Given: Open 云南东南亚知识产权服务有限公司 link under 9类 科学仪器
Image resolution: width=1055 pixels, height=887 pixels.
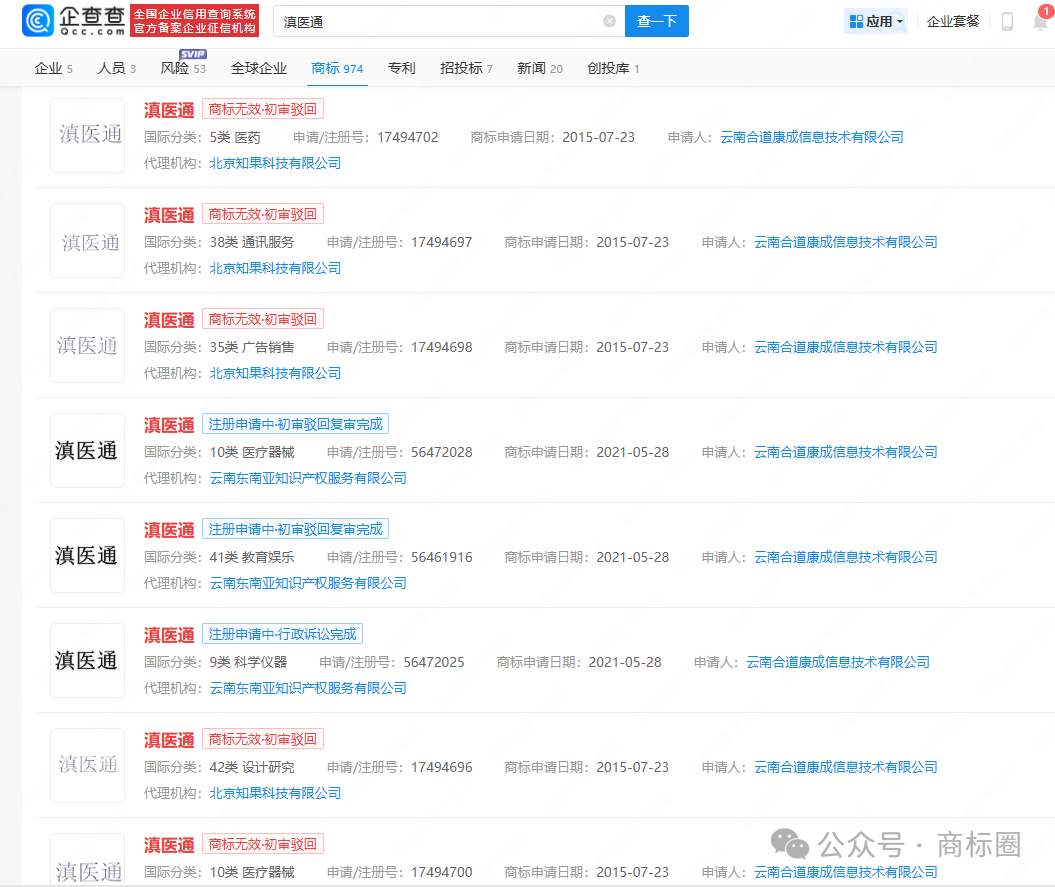Looking at the screenshot, I should 308,688.
